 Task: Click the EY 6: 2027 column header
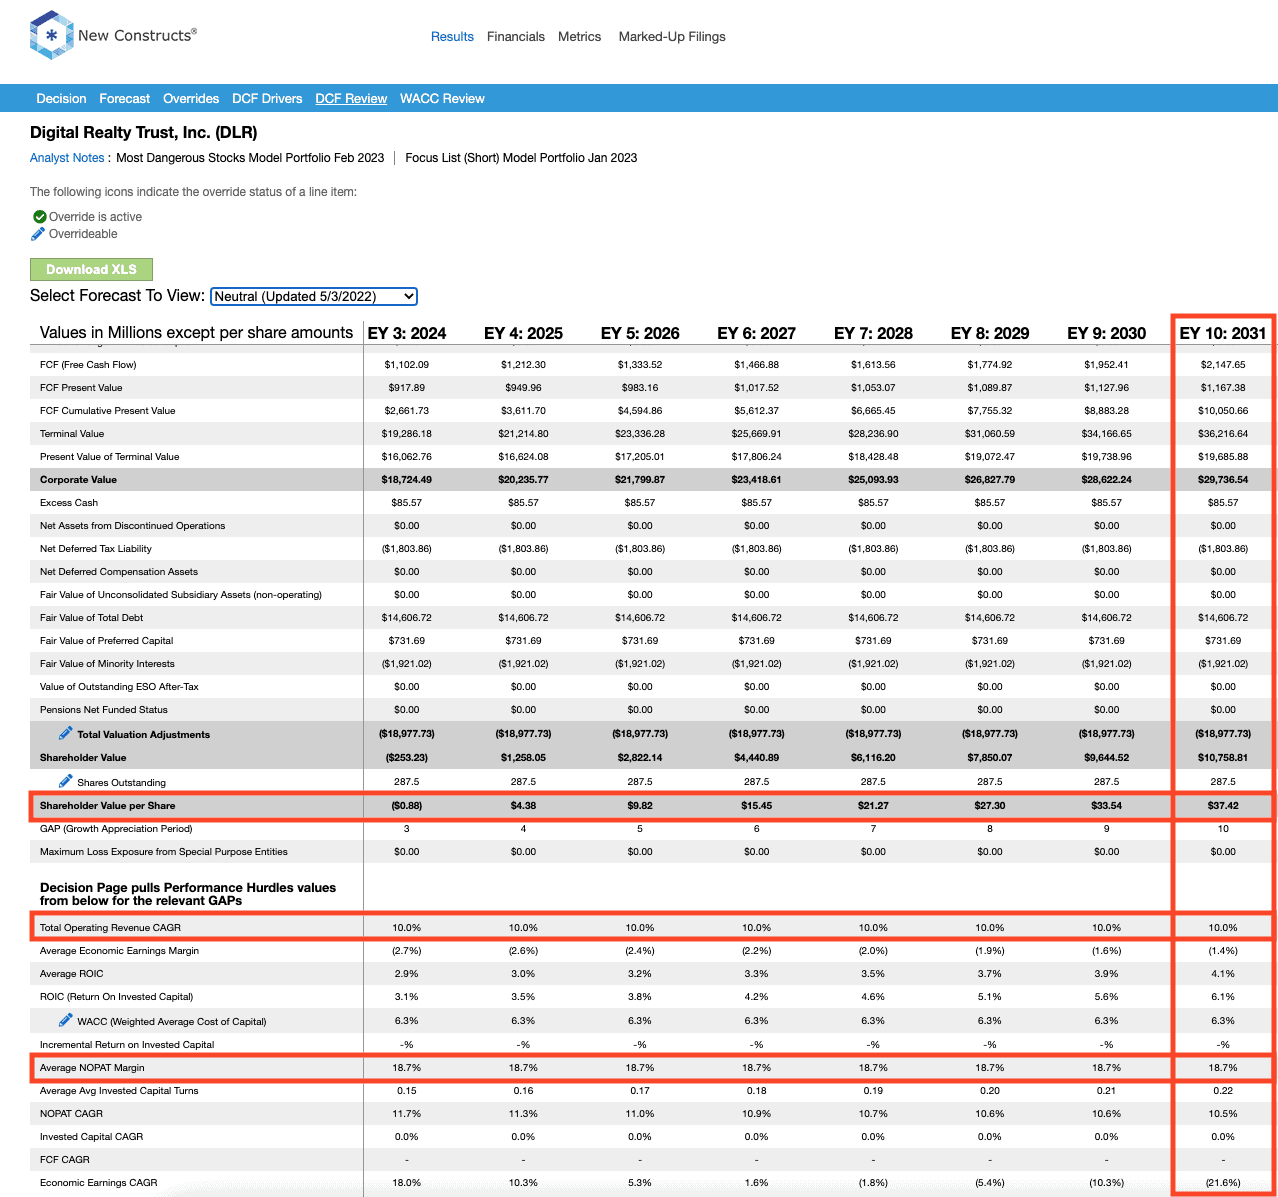757,333
